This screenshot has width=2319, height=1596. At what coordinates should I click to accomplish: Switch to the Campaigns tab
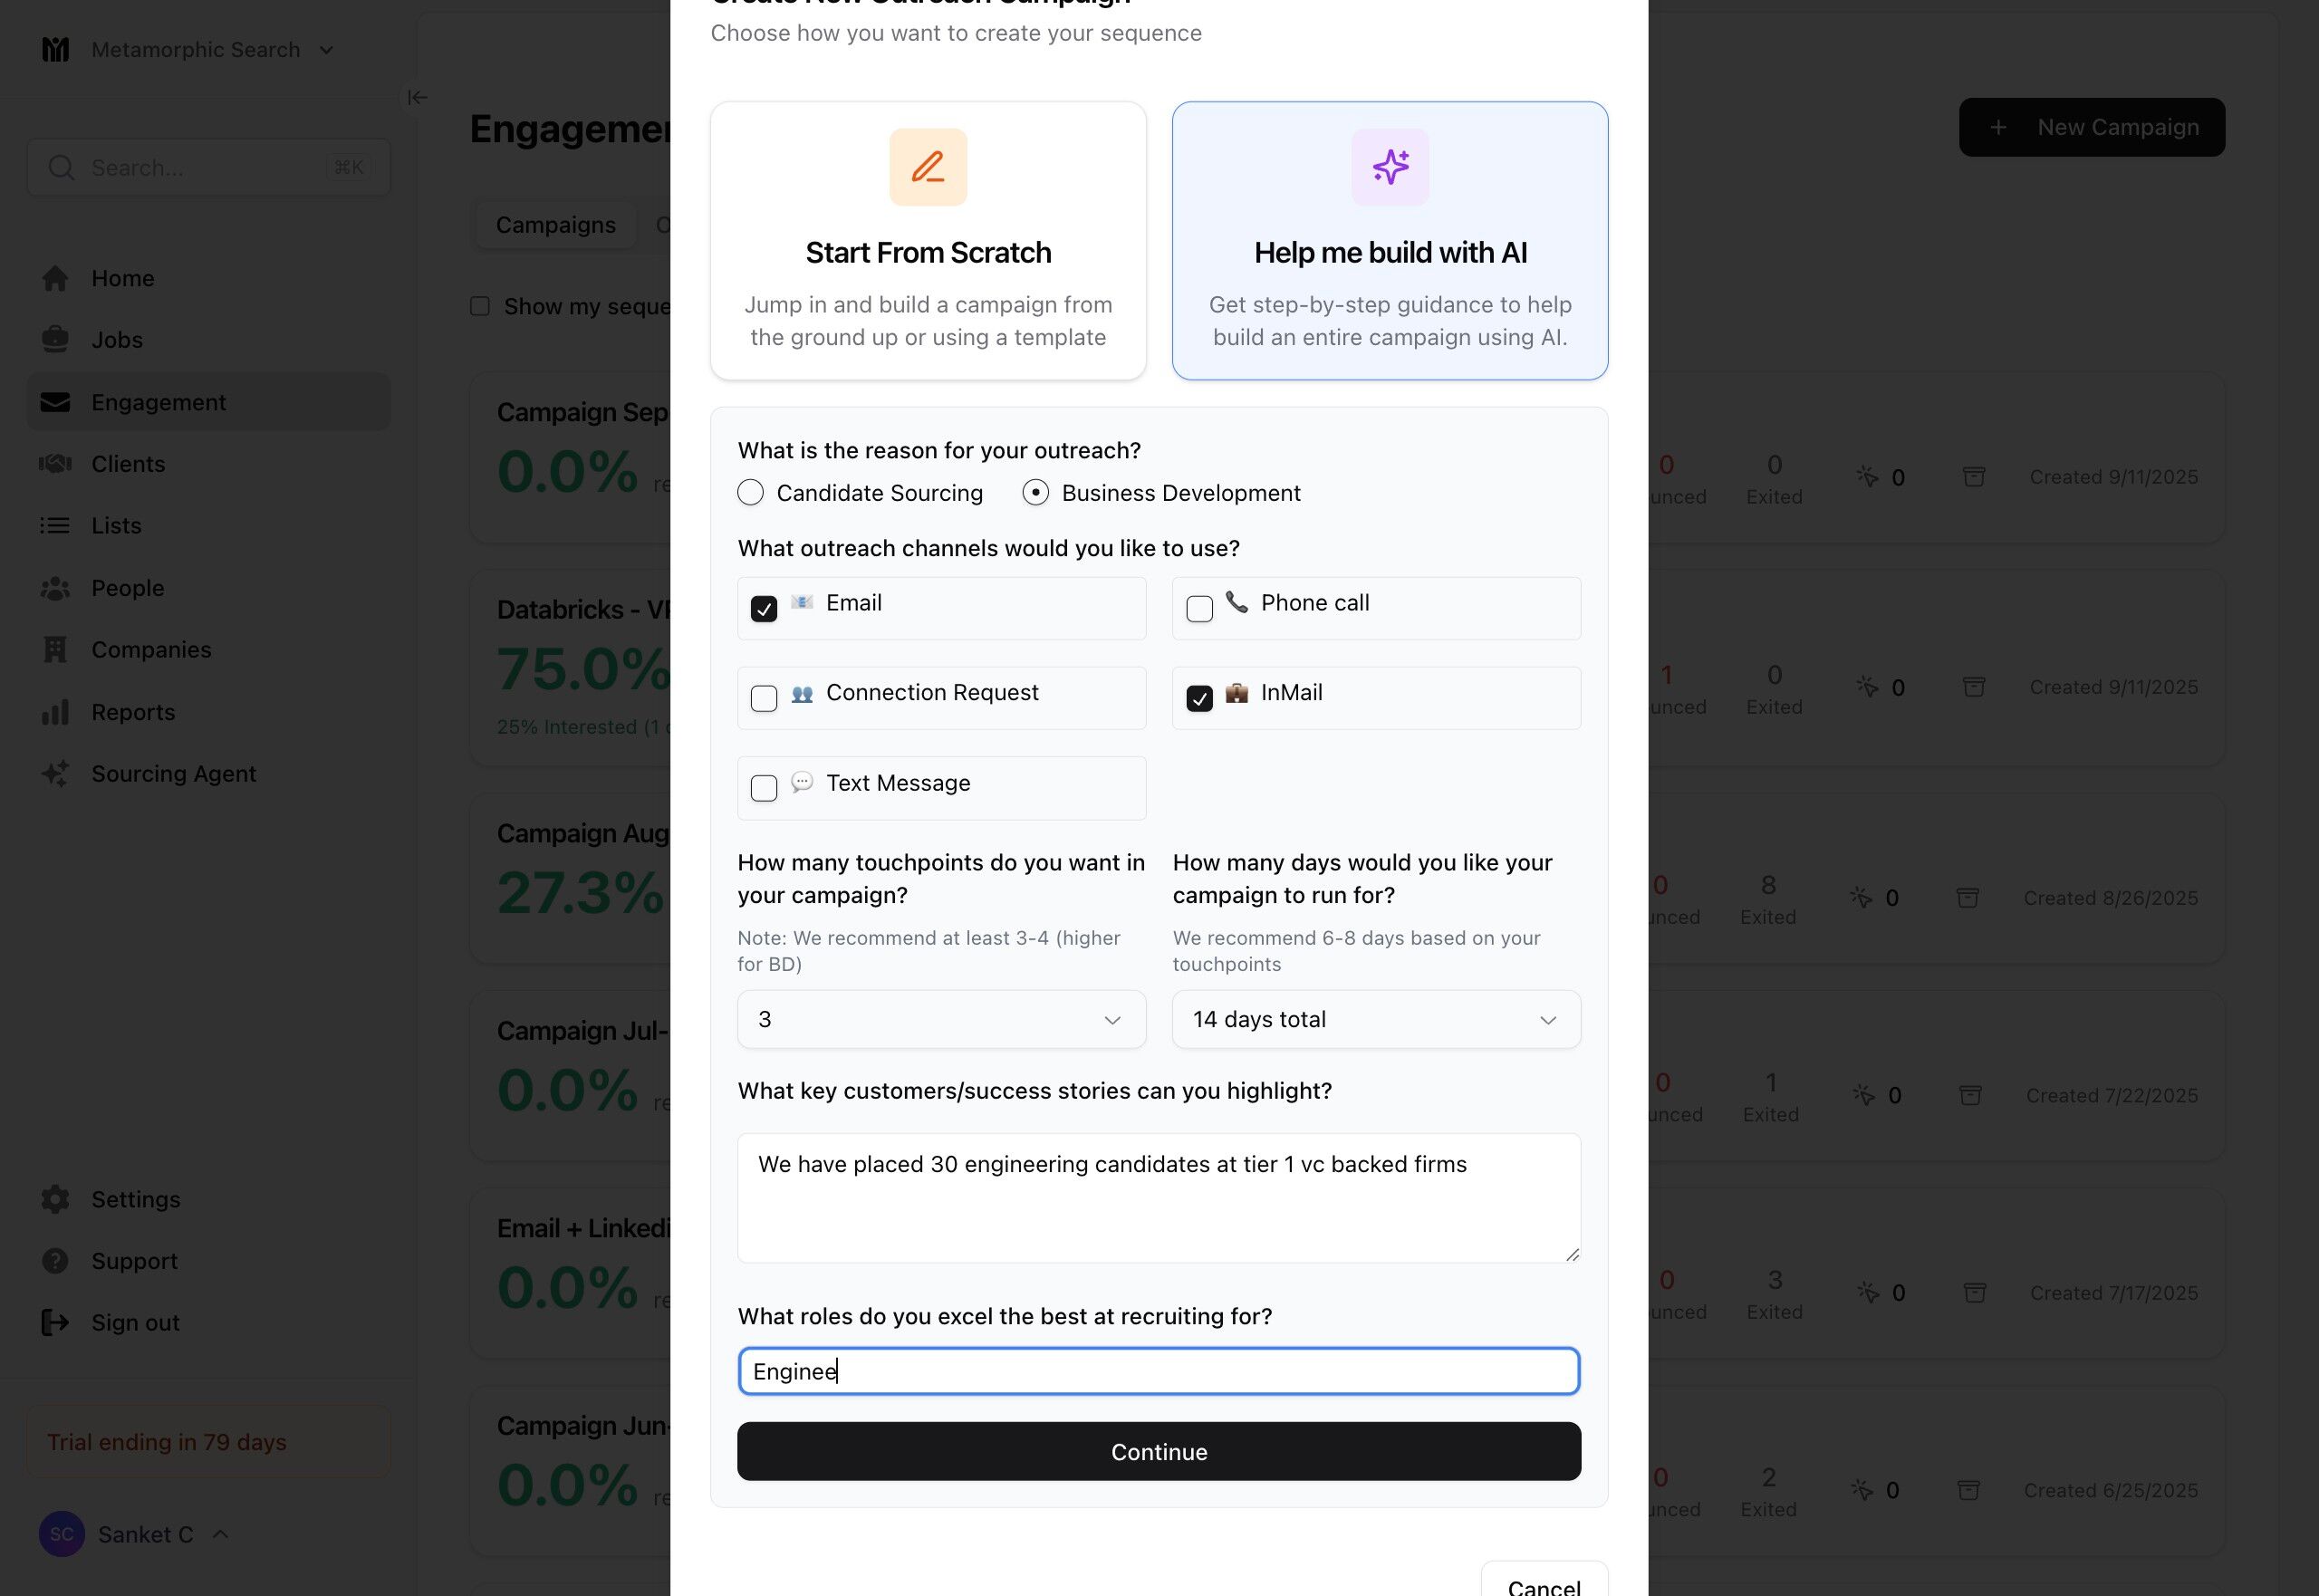pyautogui.click(x=555, y=225)
